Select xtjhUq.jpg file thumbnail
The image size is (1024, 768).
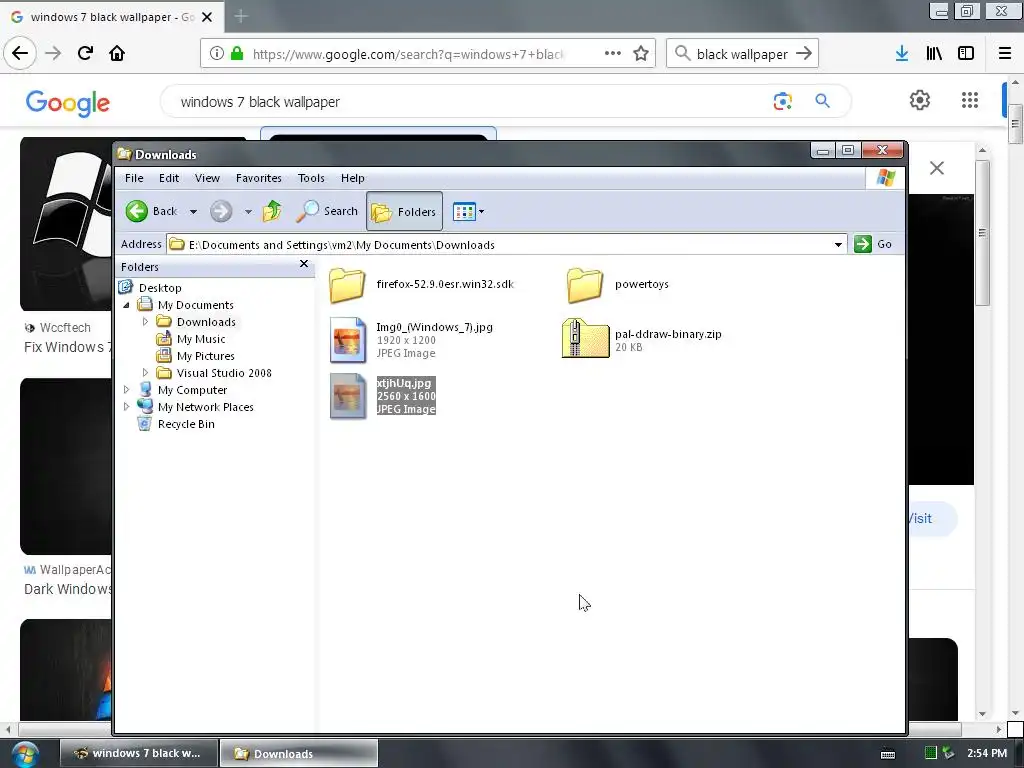point(347,396)
